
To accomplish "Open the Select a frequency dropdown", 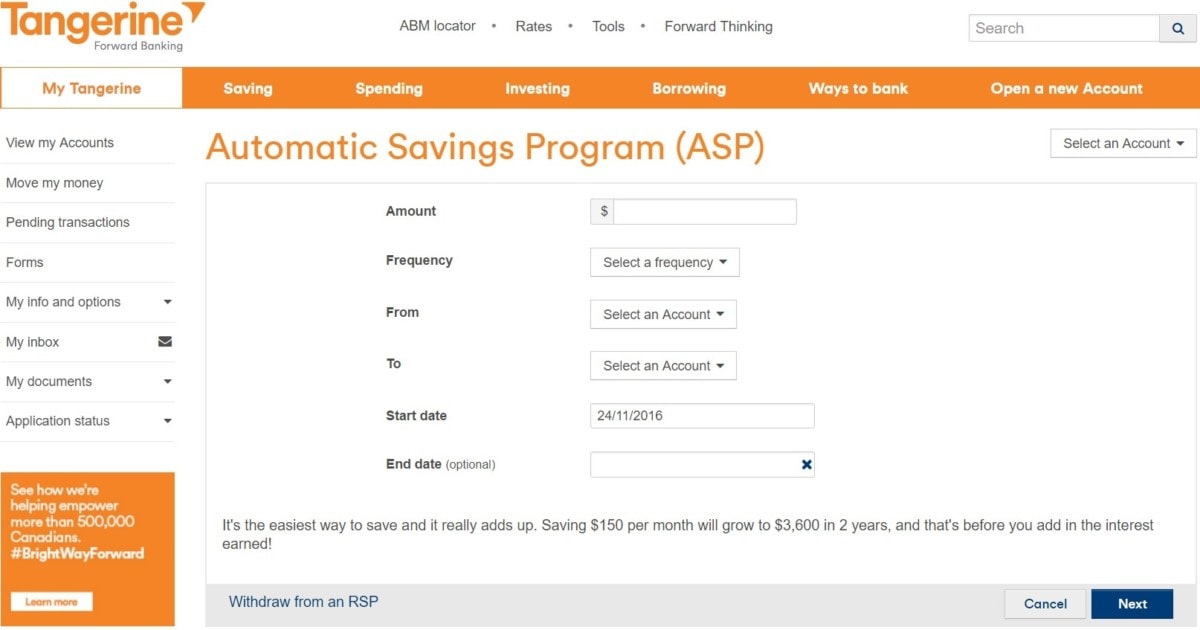I will [x=664, y=262].
